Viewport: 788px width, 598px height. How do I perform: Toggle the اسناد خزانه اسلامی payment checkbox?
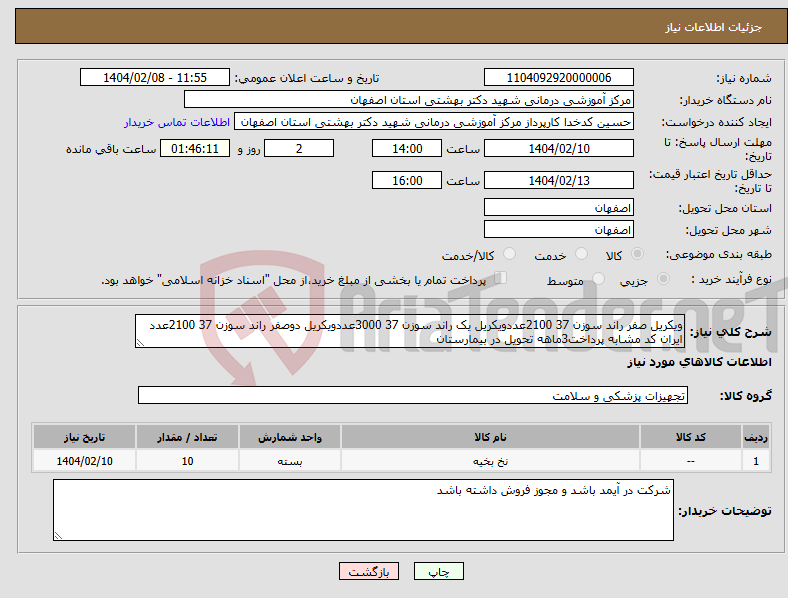pos(500,278)
